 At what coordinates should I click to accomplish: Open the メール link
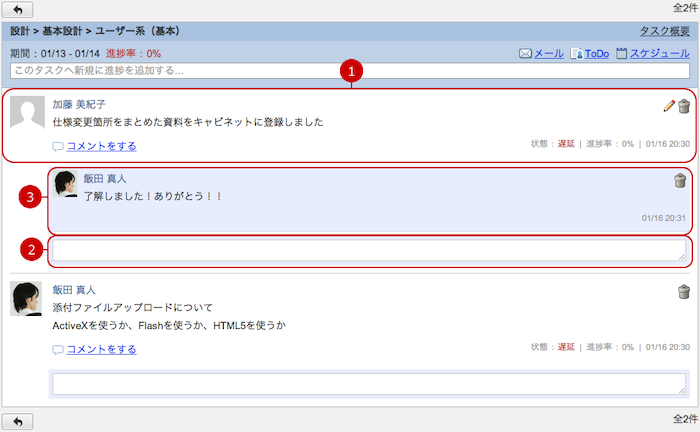coord(549,54)
